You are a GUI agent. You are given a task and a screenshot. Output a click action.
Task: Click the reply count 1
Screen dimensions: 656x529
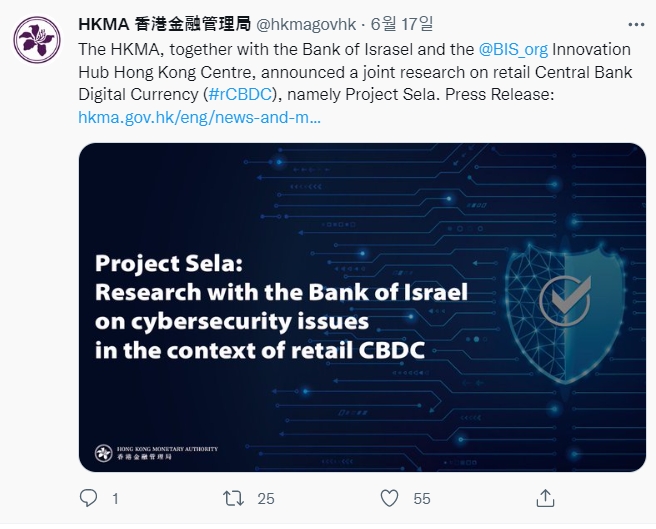coord(116,498)
